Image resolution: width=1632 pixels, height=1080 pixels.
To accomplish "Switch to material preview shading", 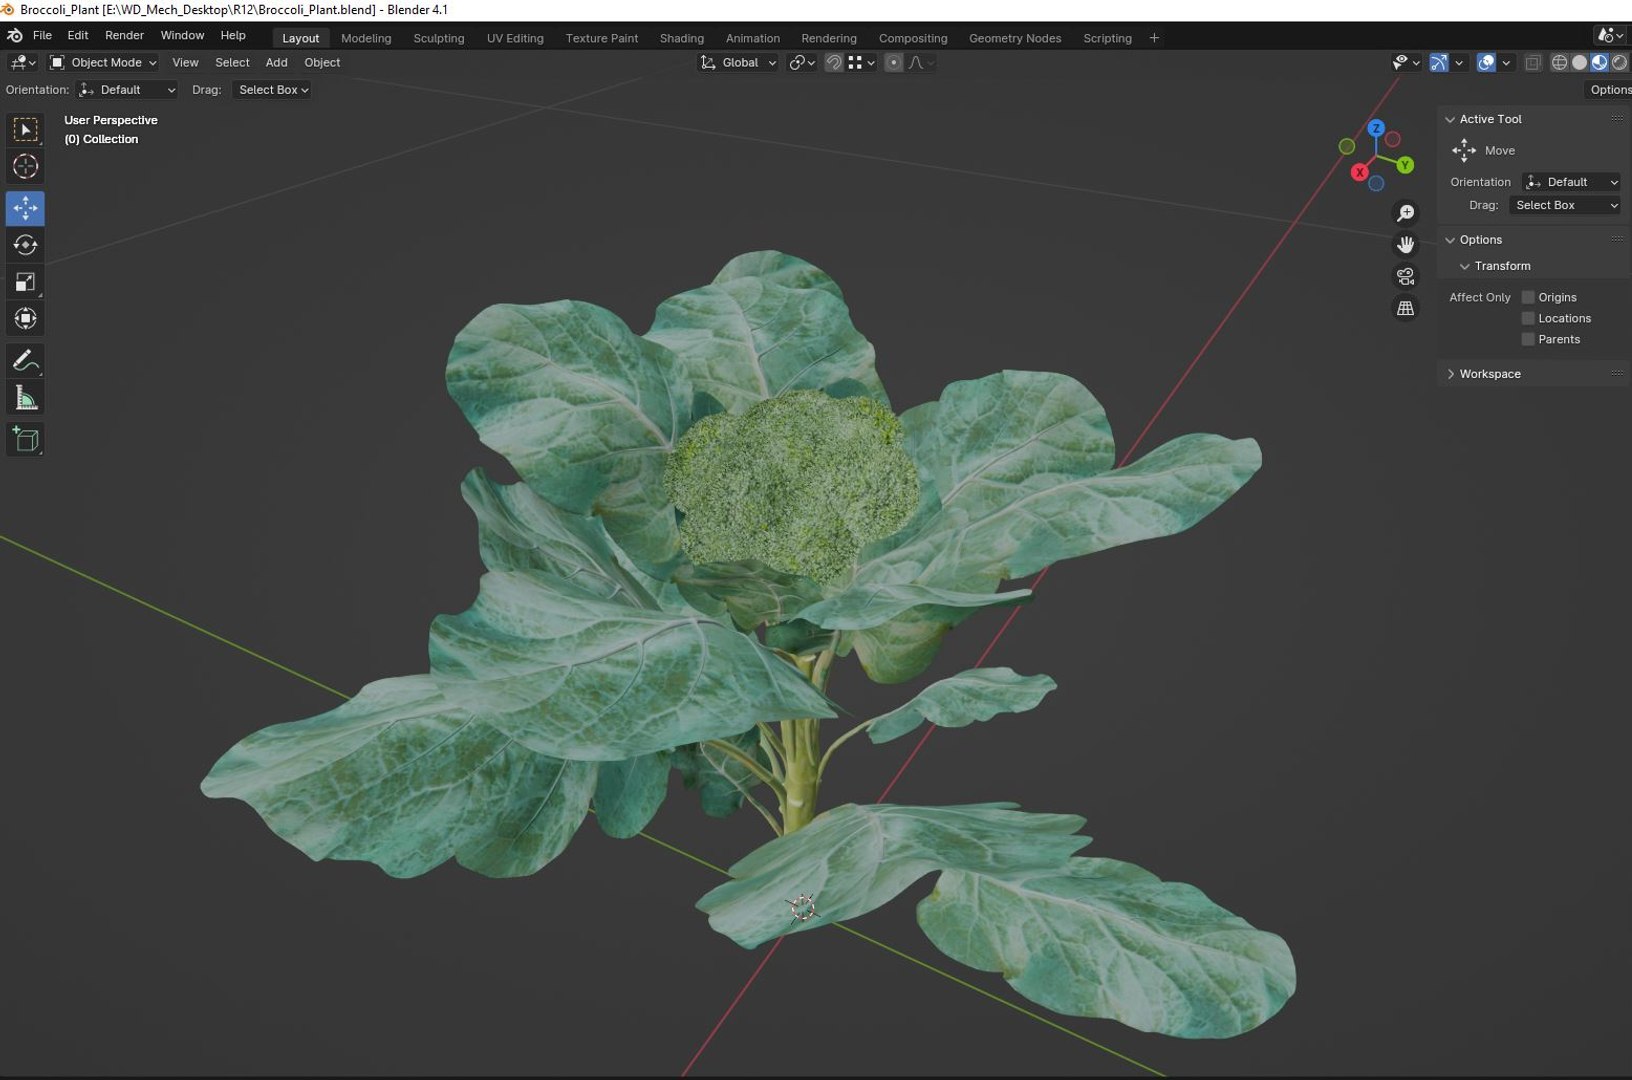I will pyautogui.click(x=1599, y=62).
